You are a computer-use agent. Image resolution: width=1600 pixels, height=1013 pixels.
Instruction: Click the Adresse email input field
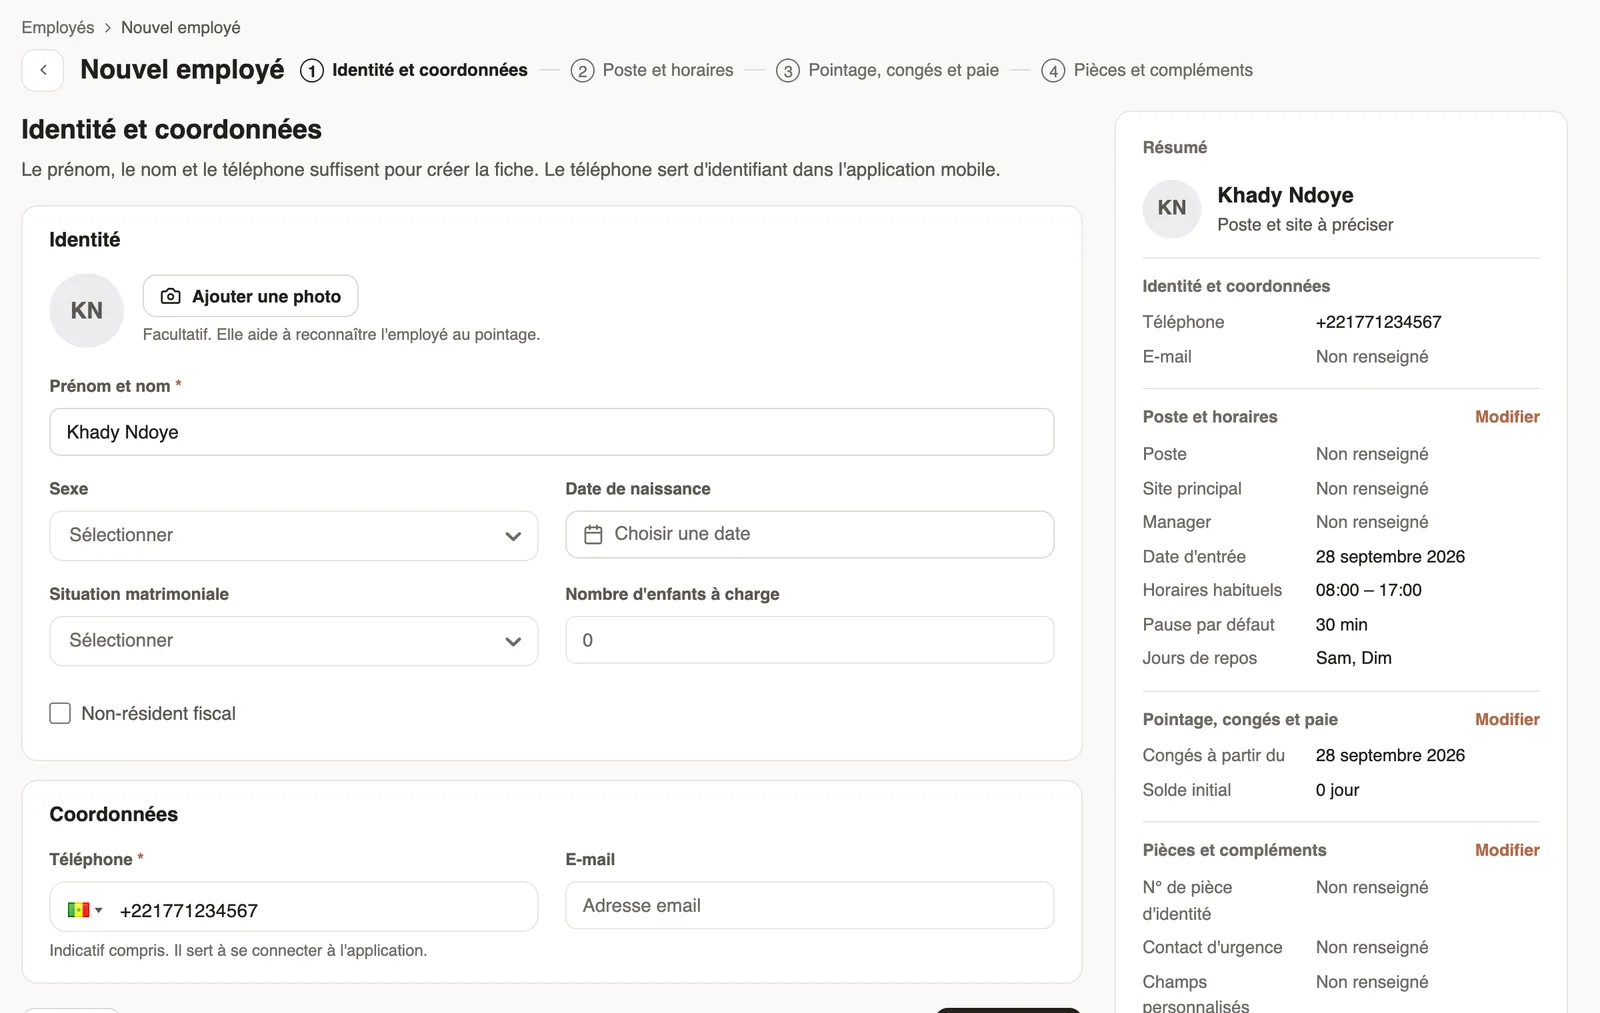[810, 905]
